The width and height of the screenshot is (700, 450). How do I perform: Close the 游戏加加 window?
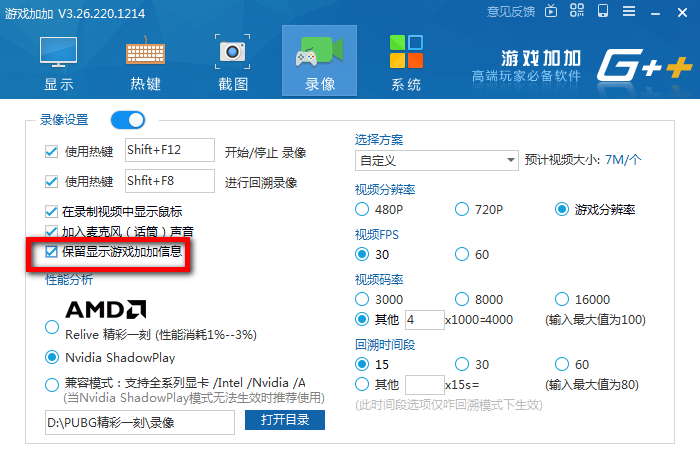tap(682, 12)
